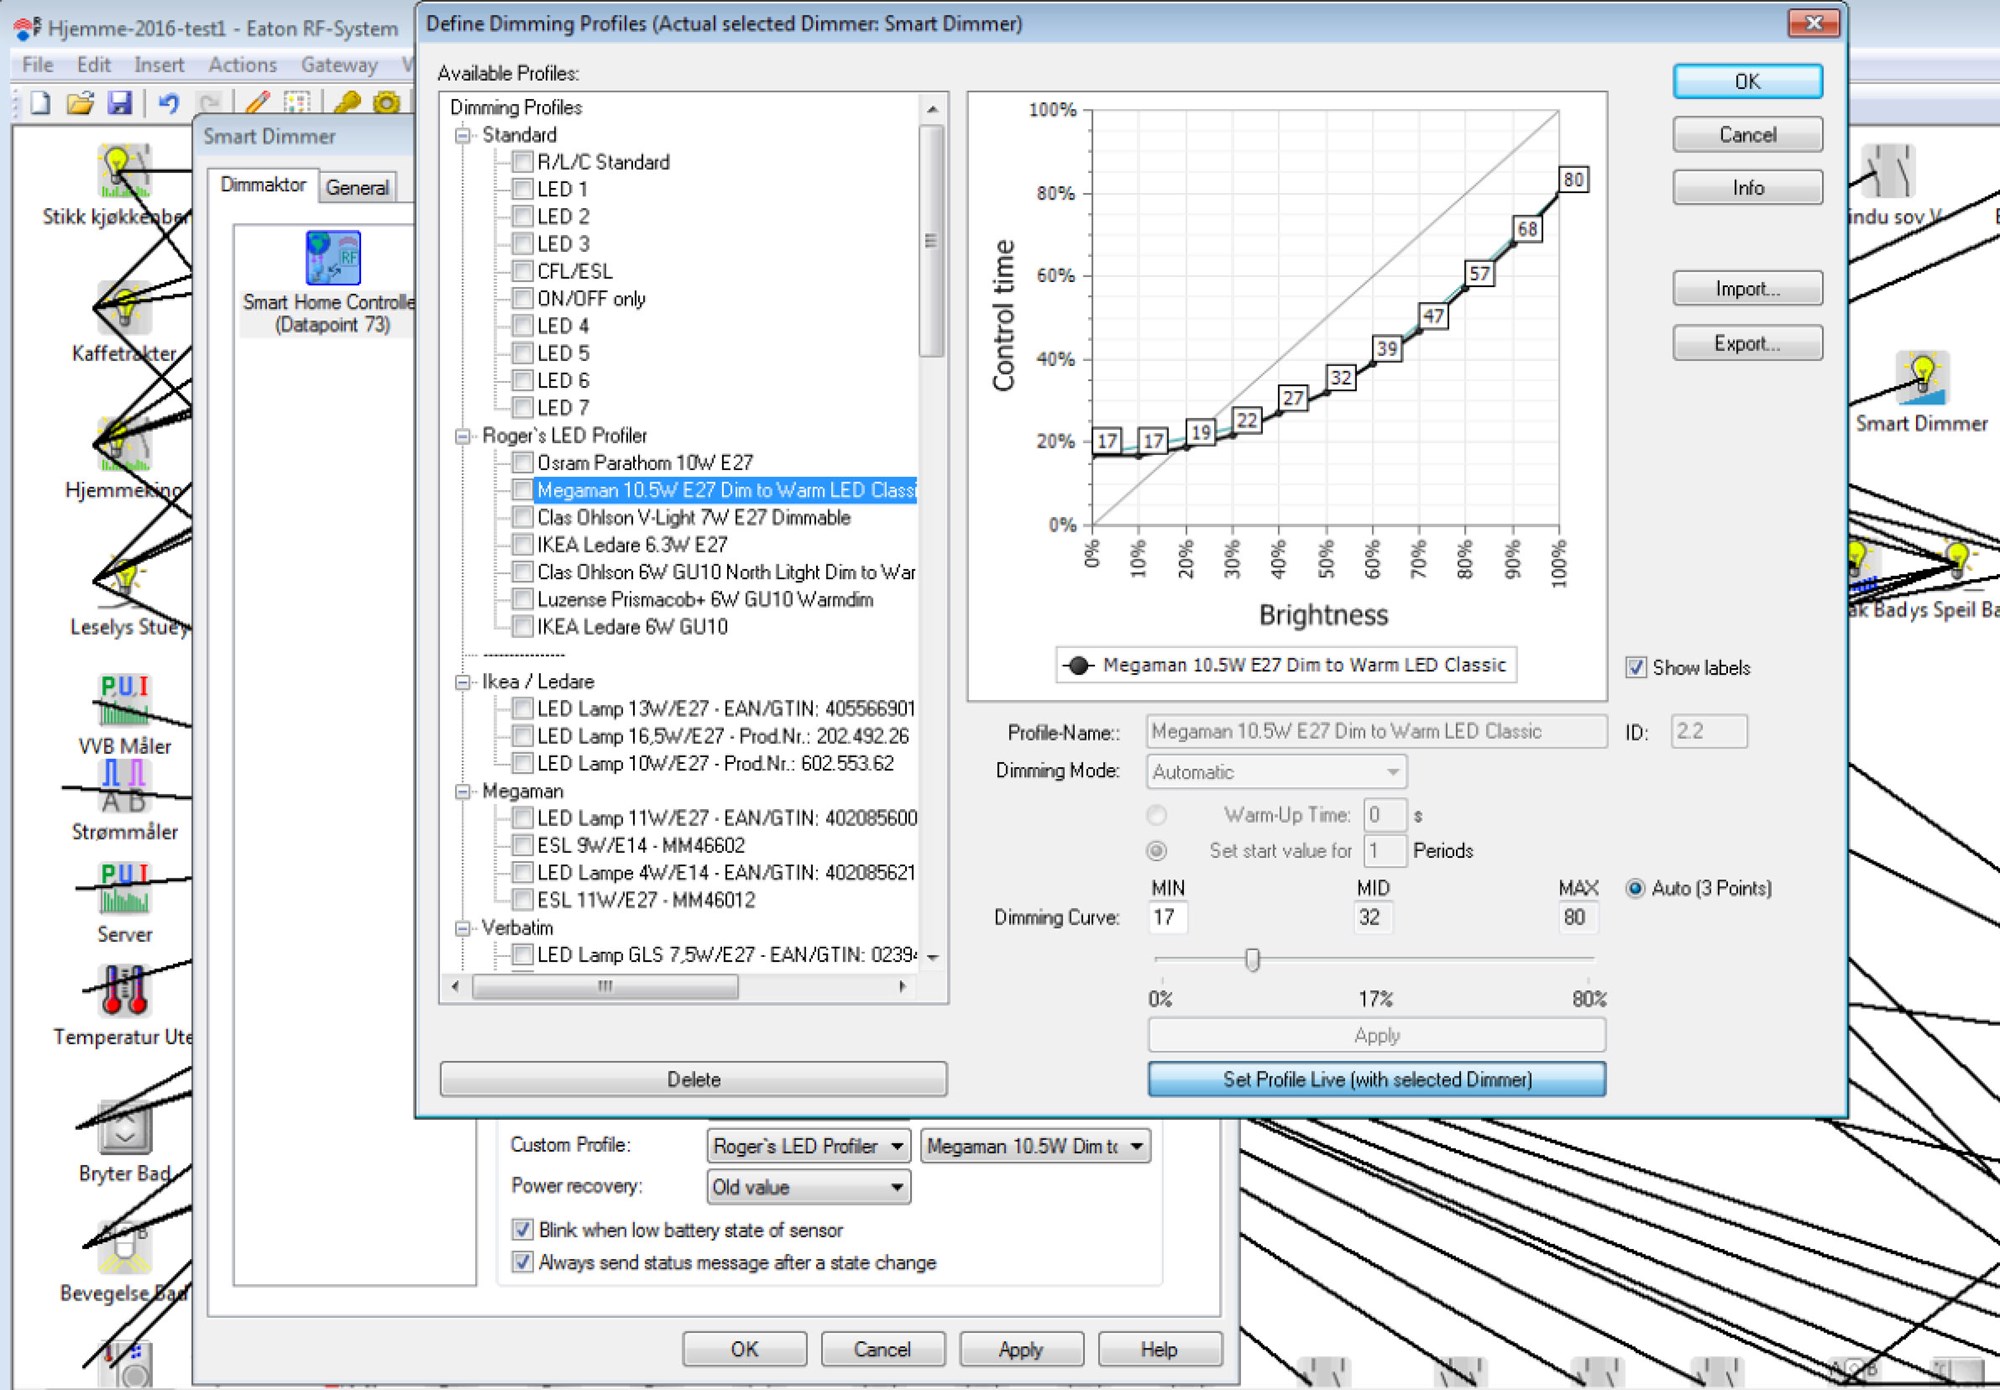Click the pencil edit toolbar icon
Screen dimensions: 2000x1390
[258, 102]
